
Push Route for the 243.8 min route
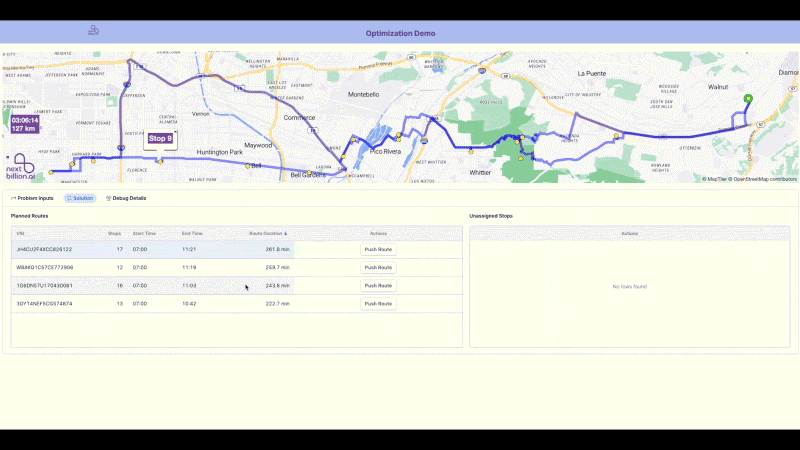click(378, 286)
